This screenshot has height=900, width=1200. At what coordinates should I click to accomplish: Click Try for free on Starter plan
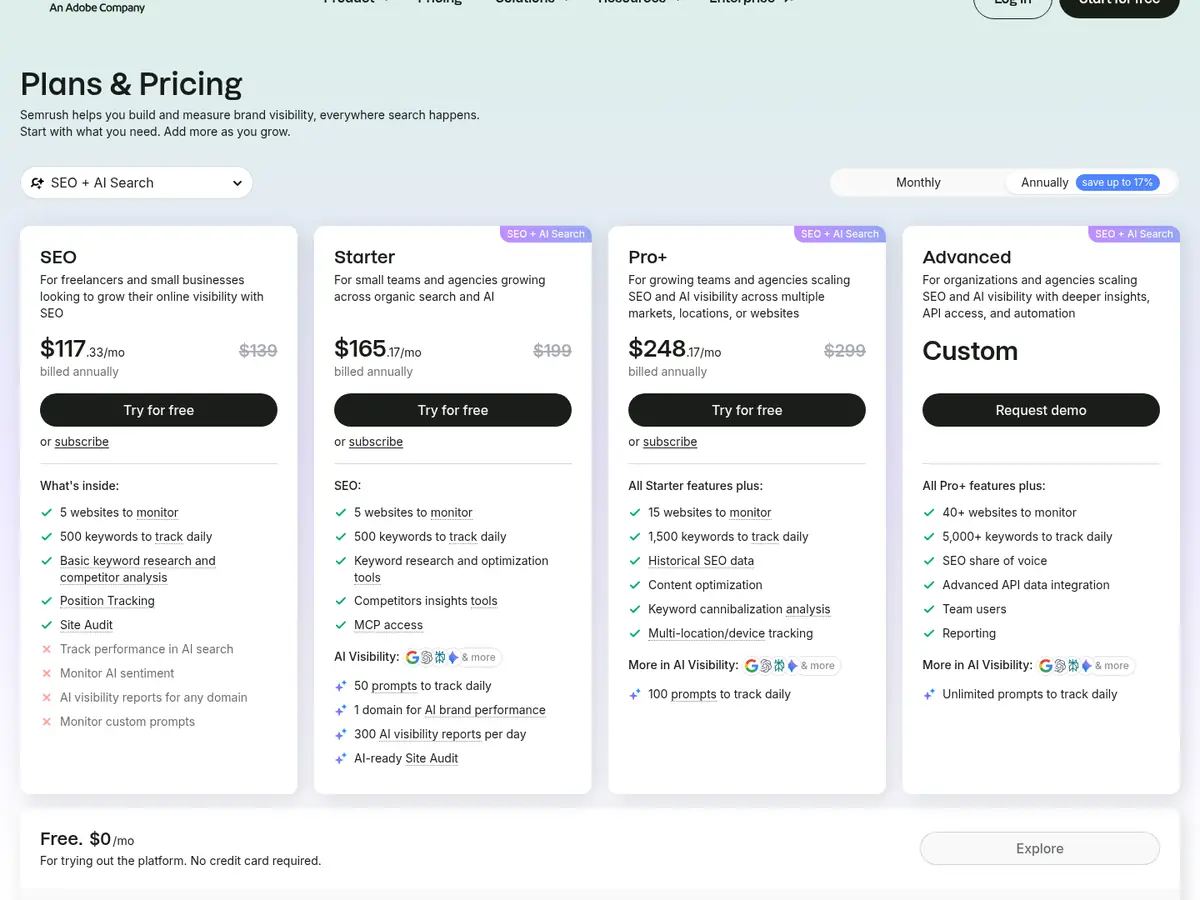(452, 410)
